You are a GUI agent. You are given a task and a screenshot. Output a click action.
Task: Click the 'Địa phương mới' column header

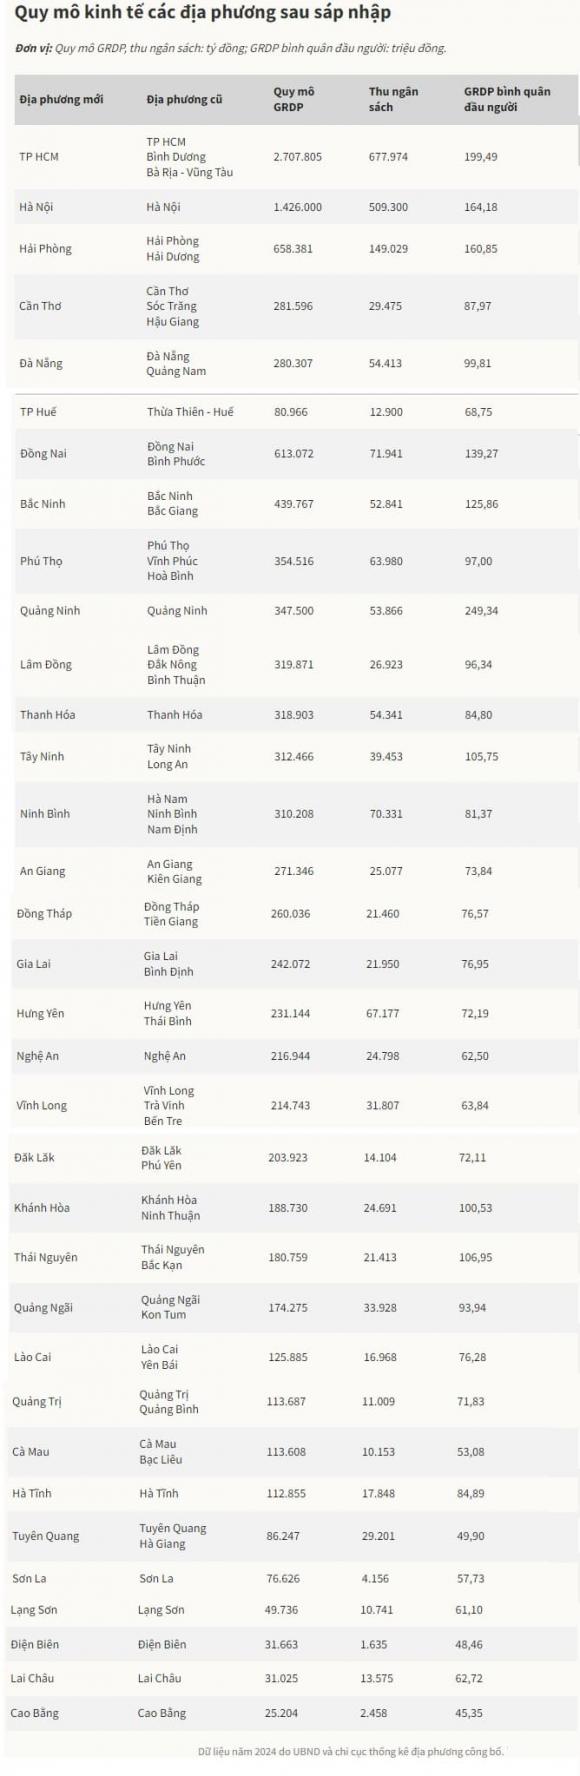(61, 99)
